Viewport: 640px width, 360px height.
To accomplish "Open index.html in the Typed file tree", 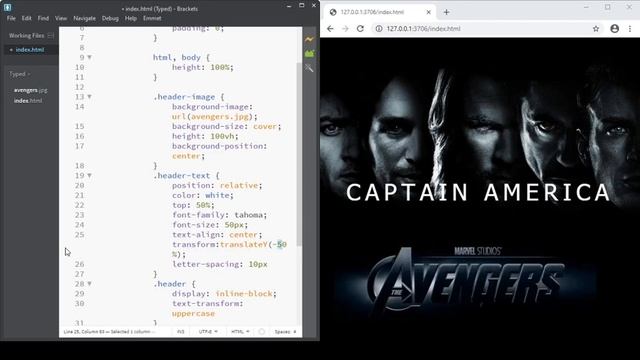I will [x=28, y=101].
